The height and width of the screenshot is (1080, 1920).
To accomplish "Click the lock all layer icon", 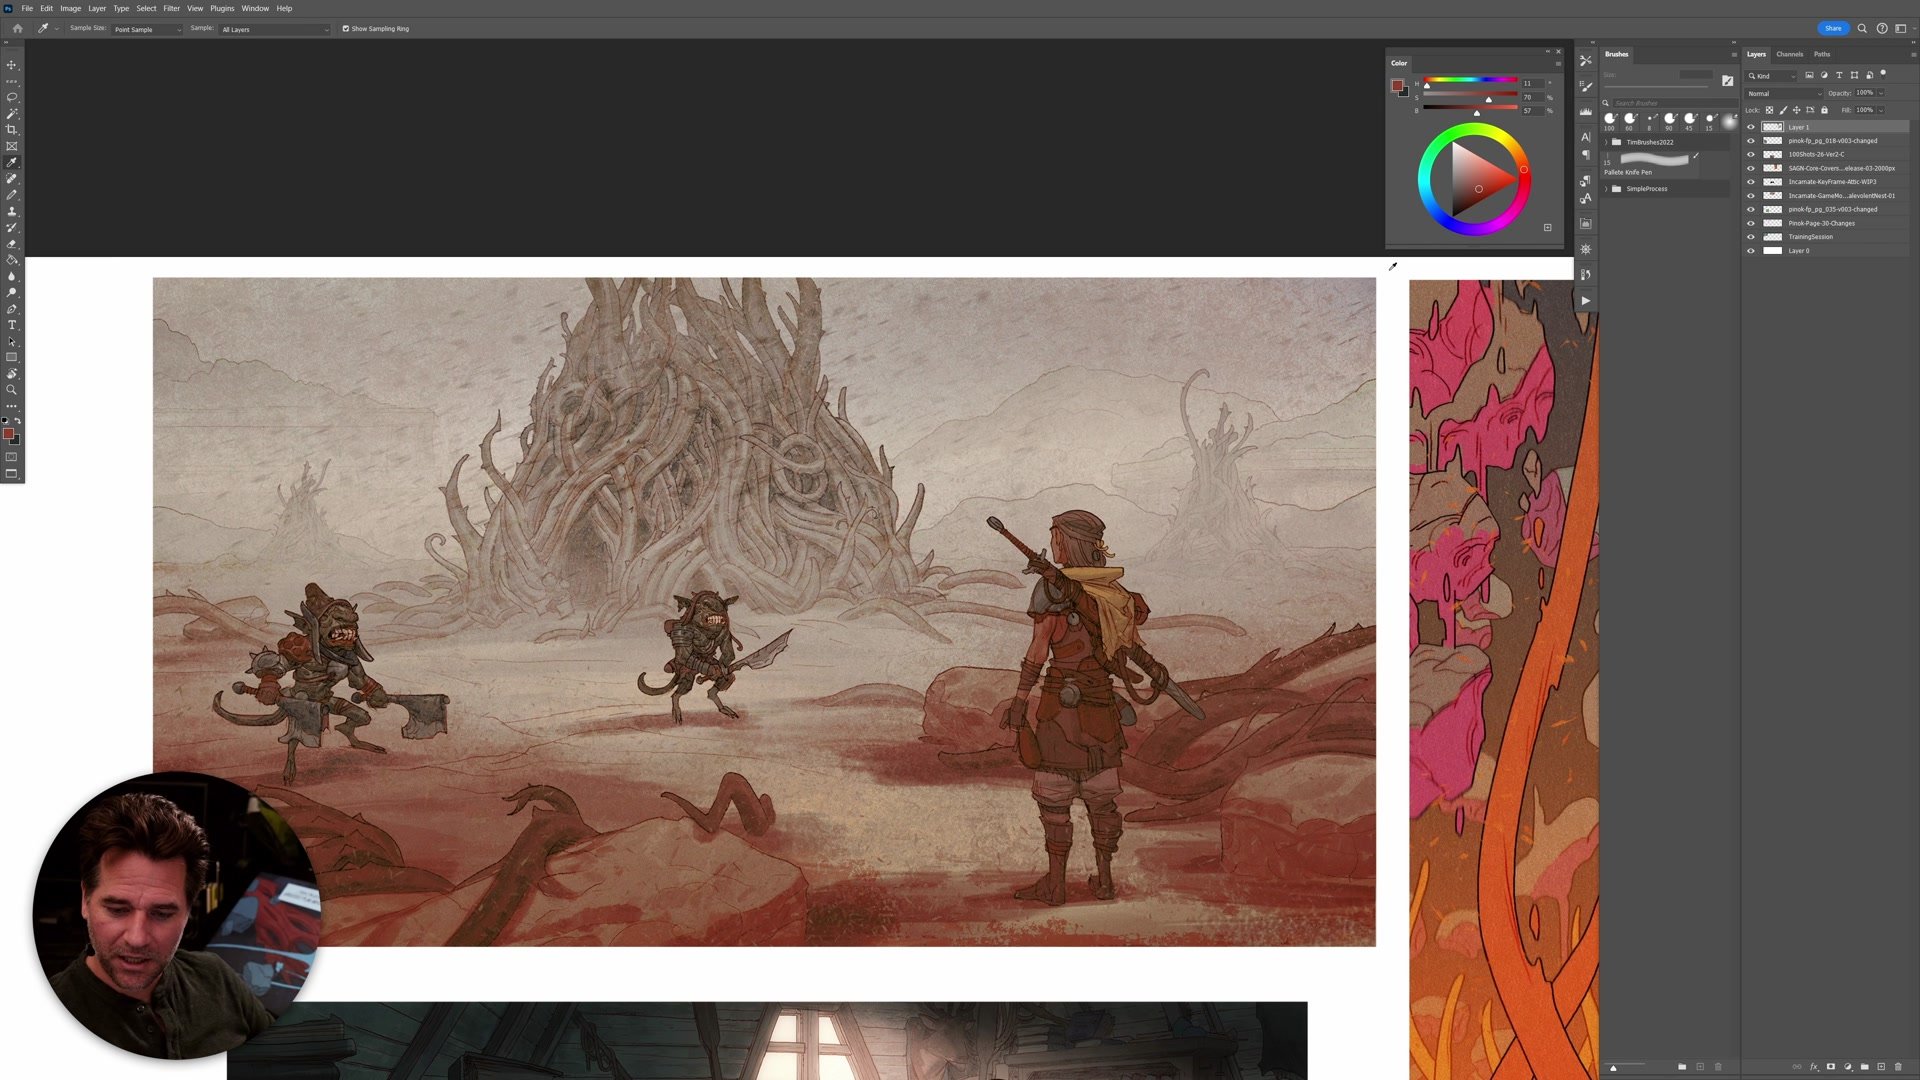I will coord(1824,110).
